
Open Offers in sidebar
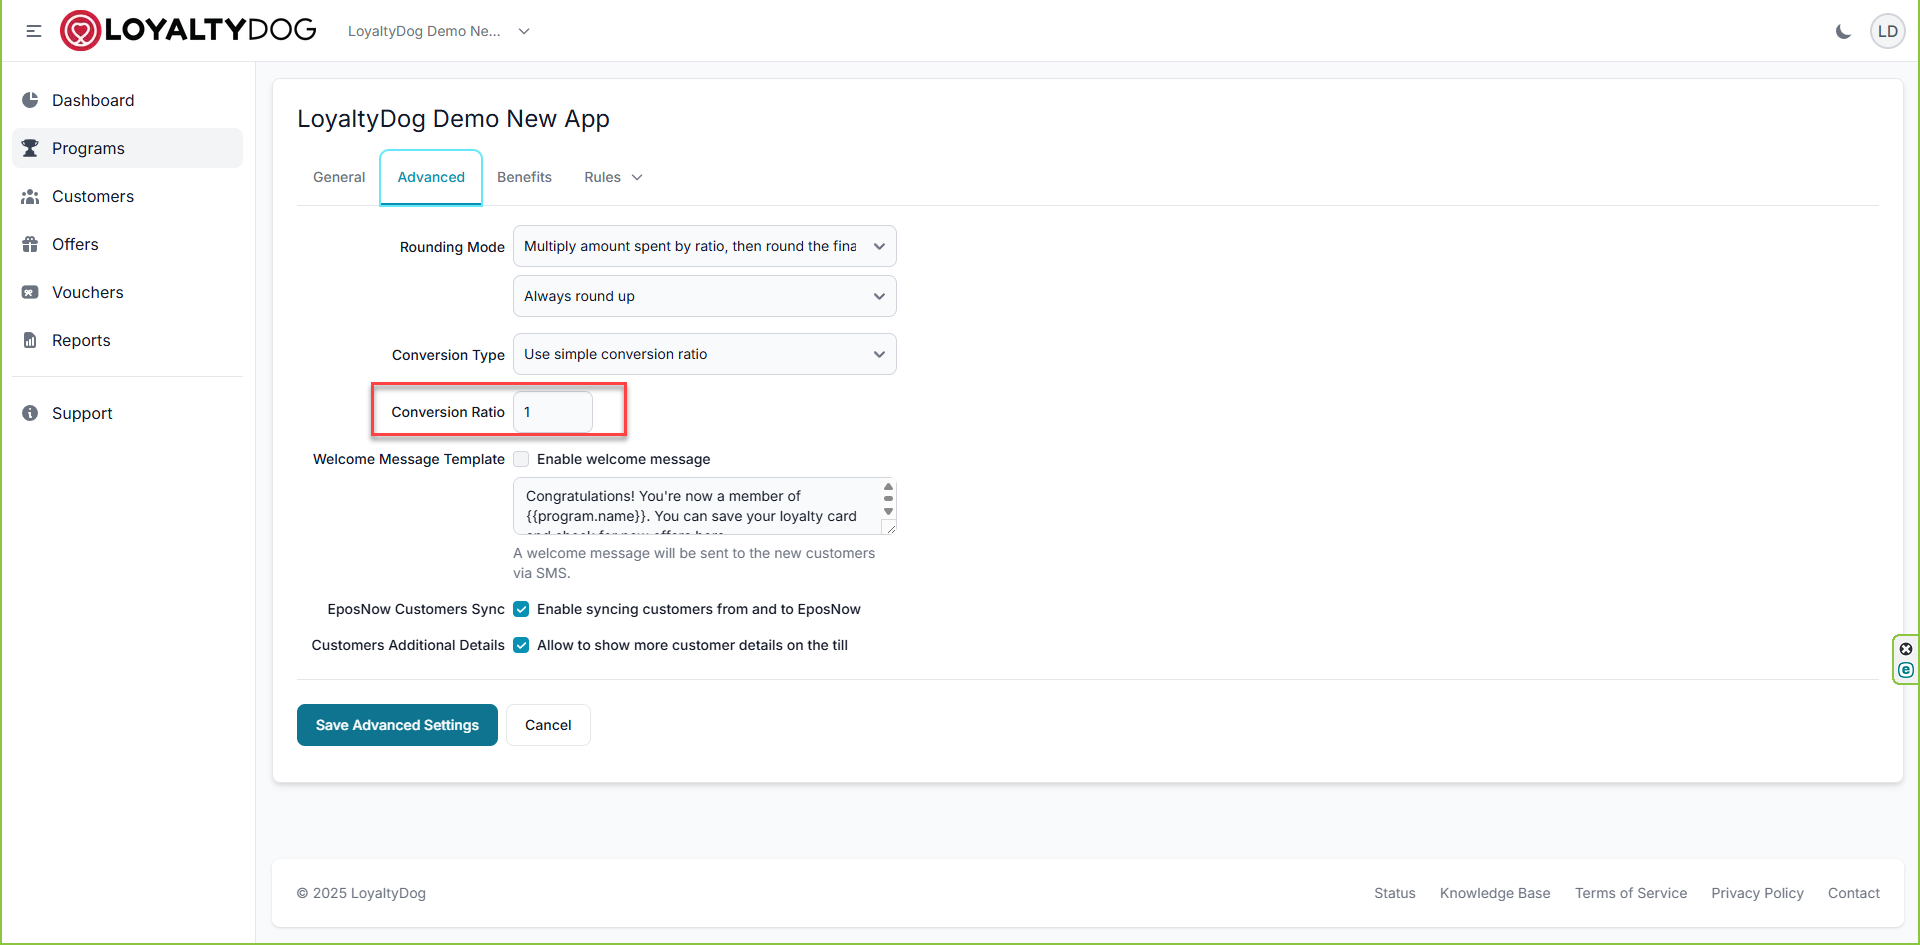(x=127, y=244)
